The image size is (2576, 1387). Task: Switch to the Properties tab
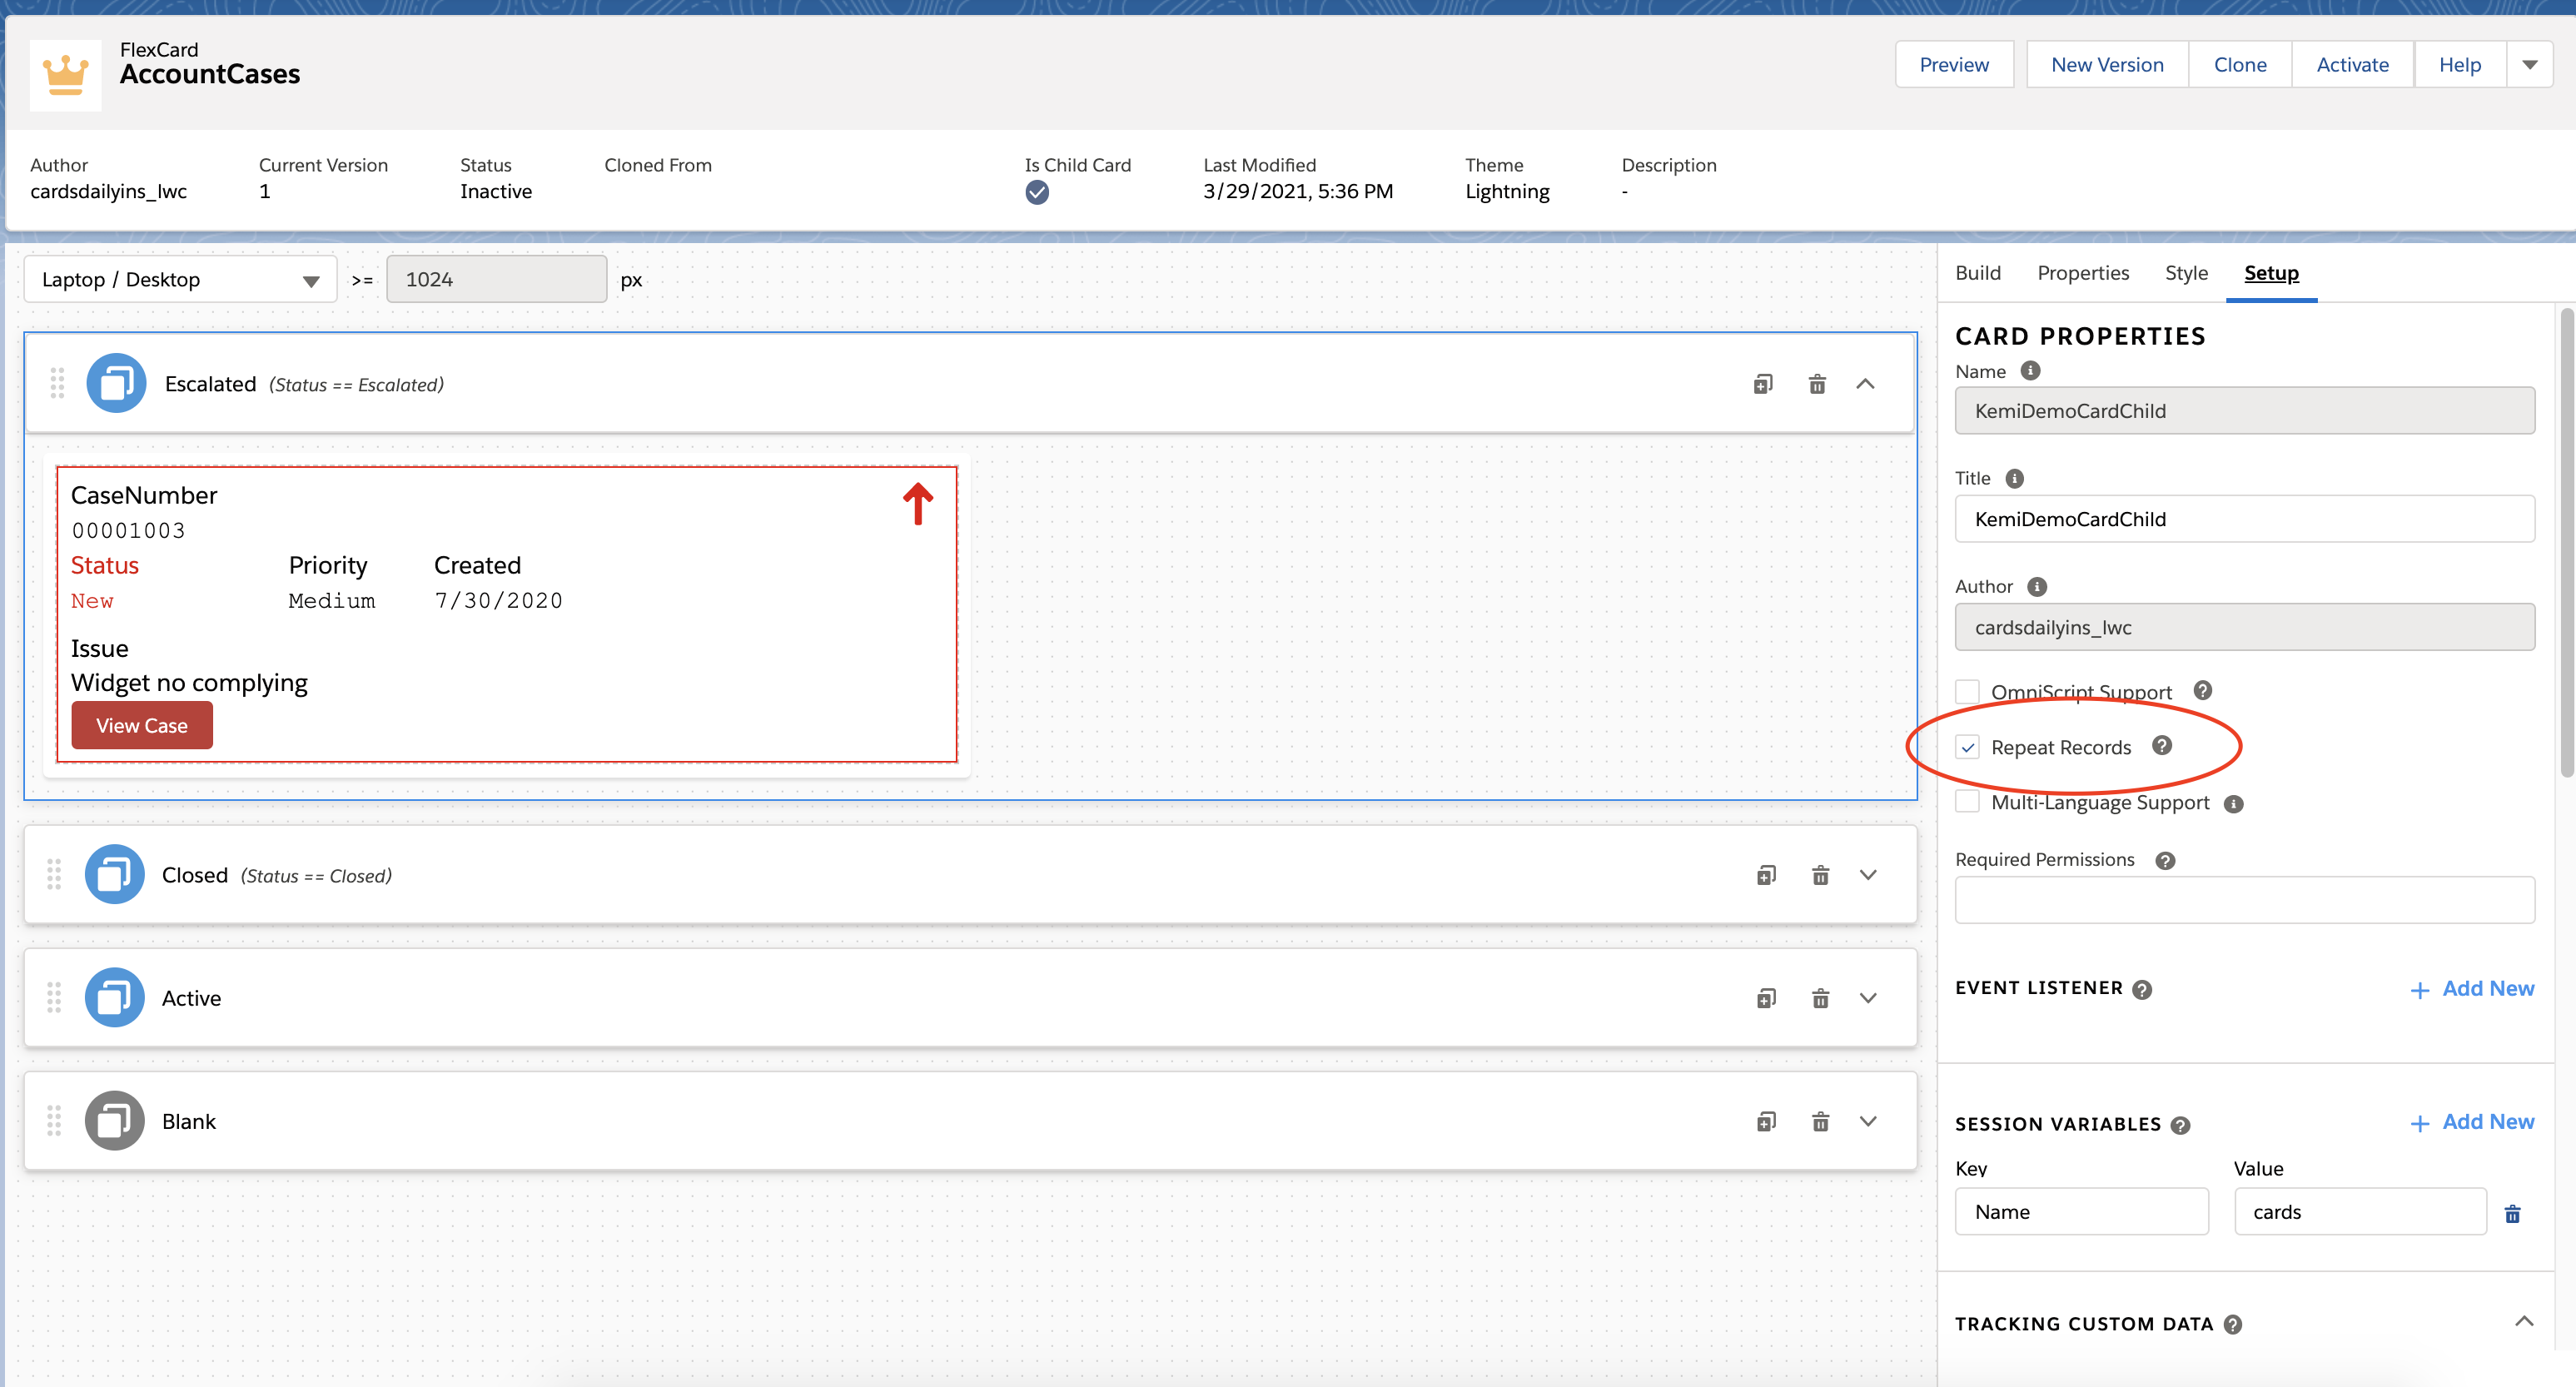tap(2083, 273)
